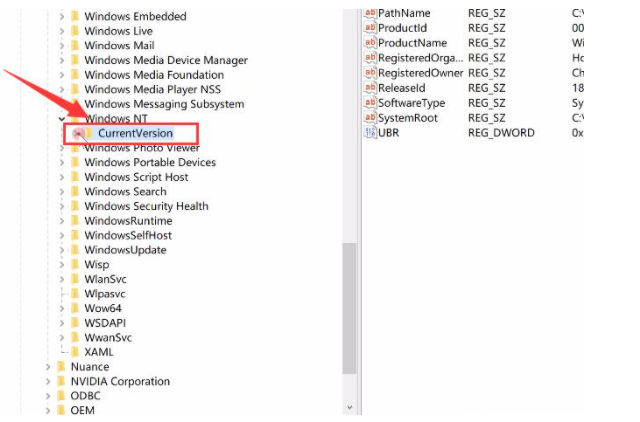This screenshot has height=422, width=640.
Task: Select the CurrentVersion key
Action: point(135,133)
